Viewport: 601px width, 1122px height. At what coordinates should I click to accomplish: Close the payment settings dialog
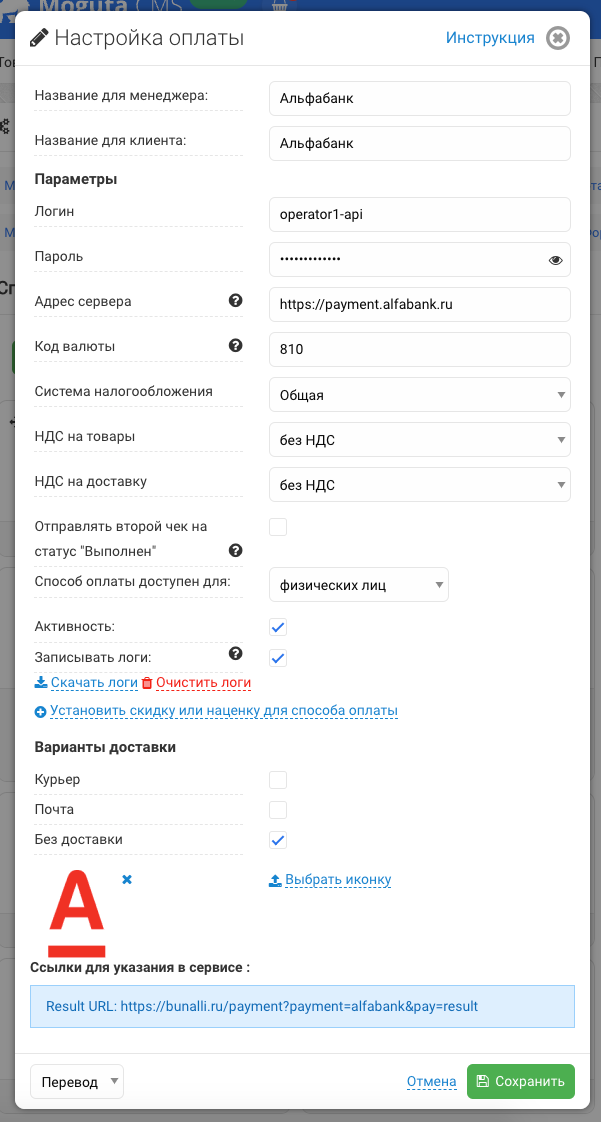(x=557, y=38)
